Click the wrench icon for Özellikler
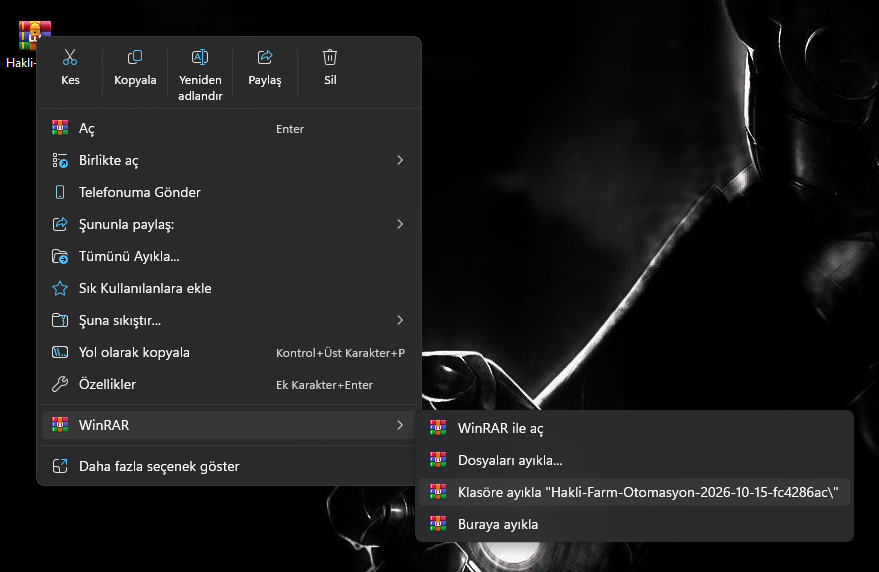This screenshot has width=879, height=572. 60,384
